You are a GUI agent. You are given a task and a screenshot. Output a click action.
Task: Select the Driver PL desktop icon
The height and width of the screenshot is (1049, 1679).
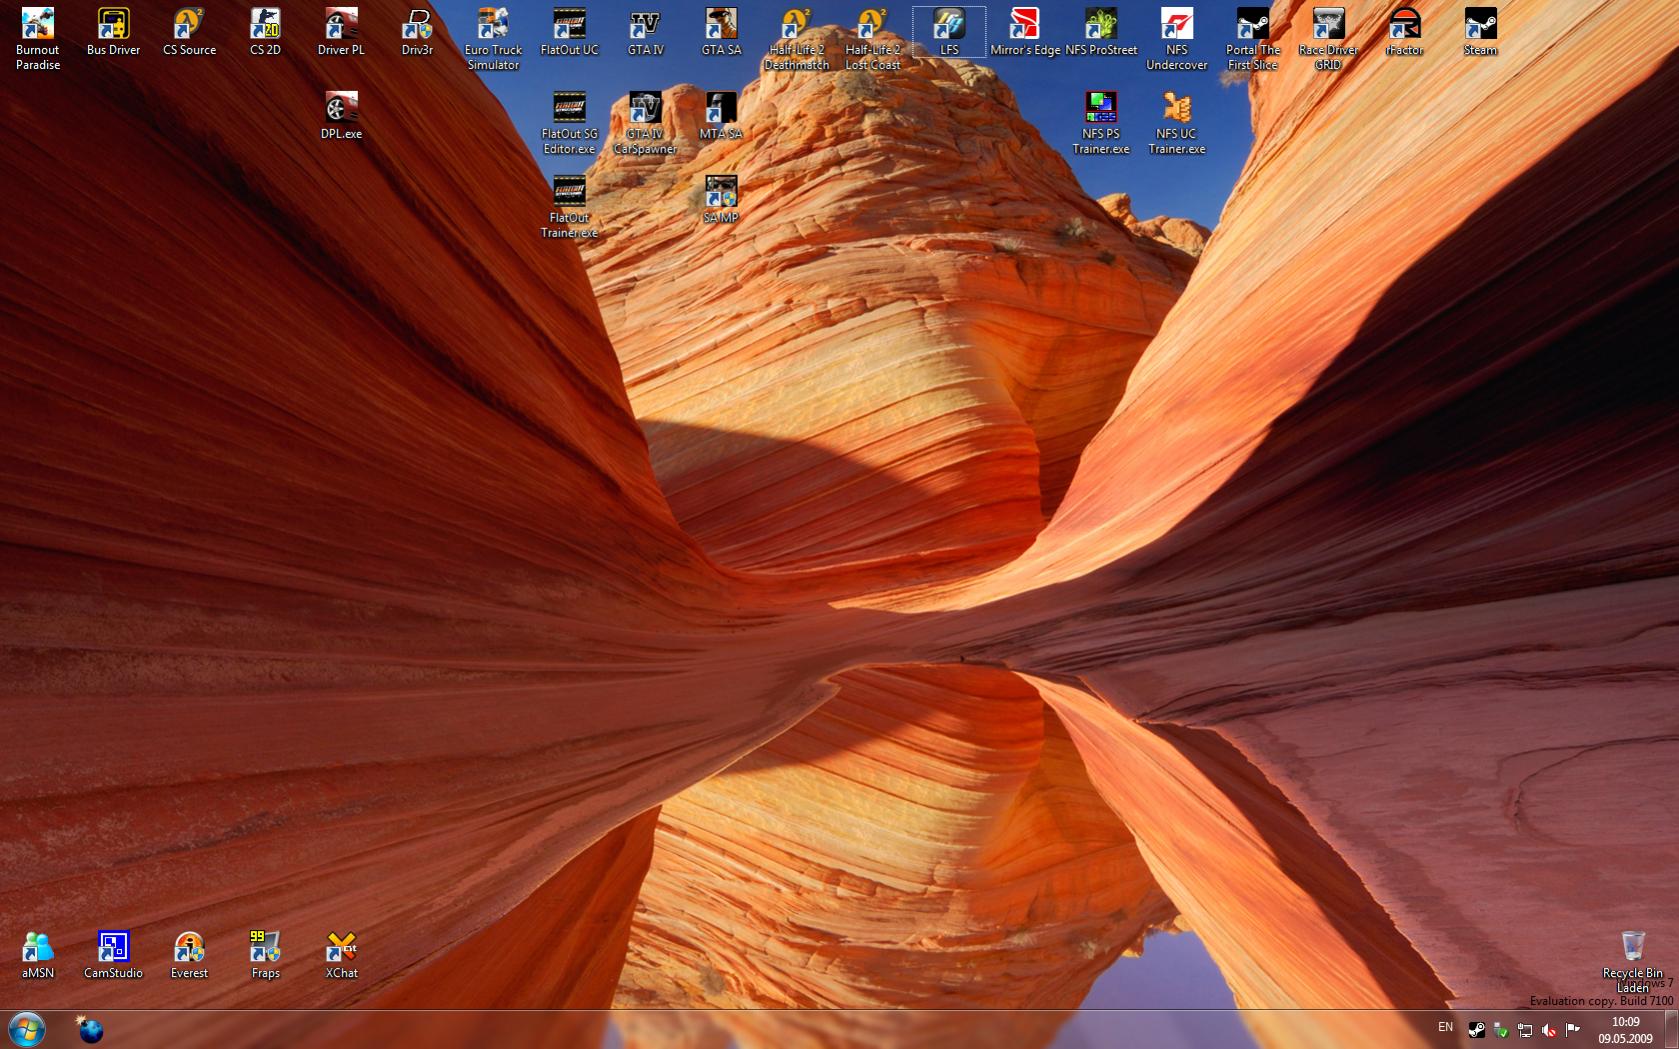pyautogui.click(x=341, y=32)
